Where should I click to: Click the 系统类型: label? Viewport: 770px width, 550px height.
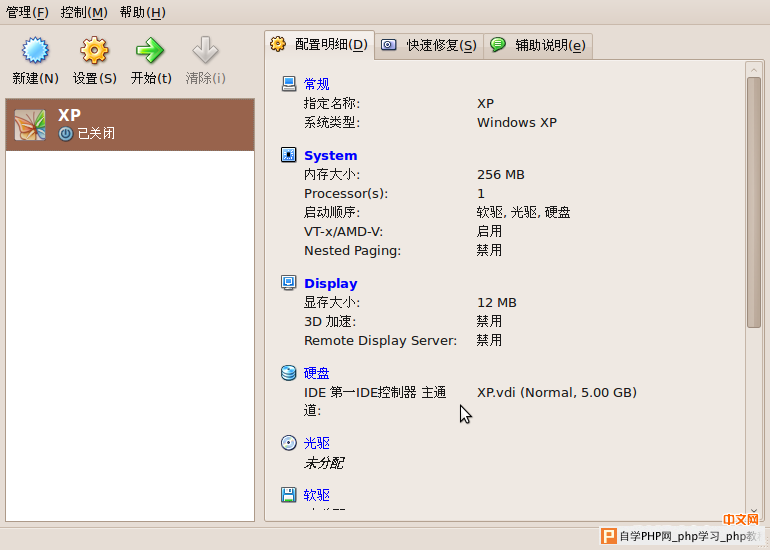(331, 122)
